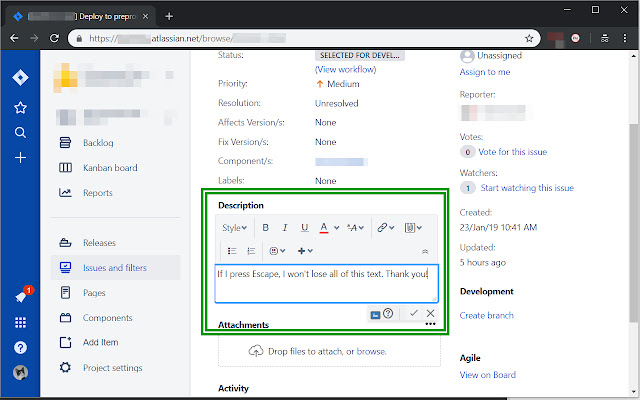Collapse the editor toolbar chevron
This screenshot has width=640, height=400.
425,251
